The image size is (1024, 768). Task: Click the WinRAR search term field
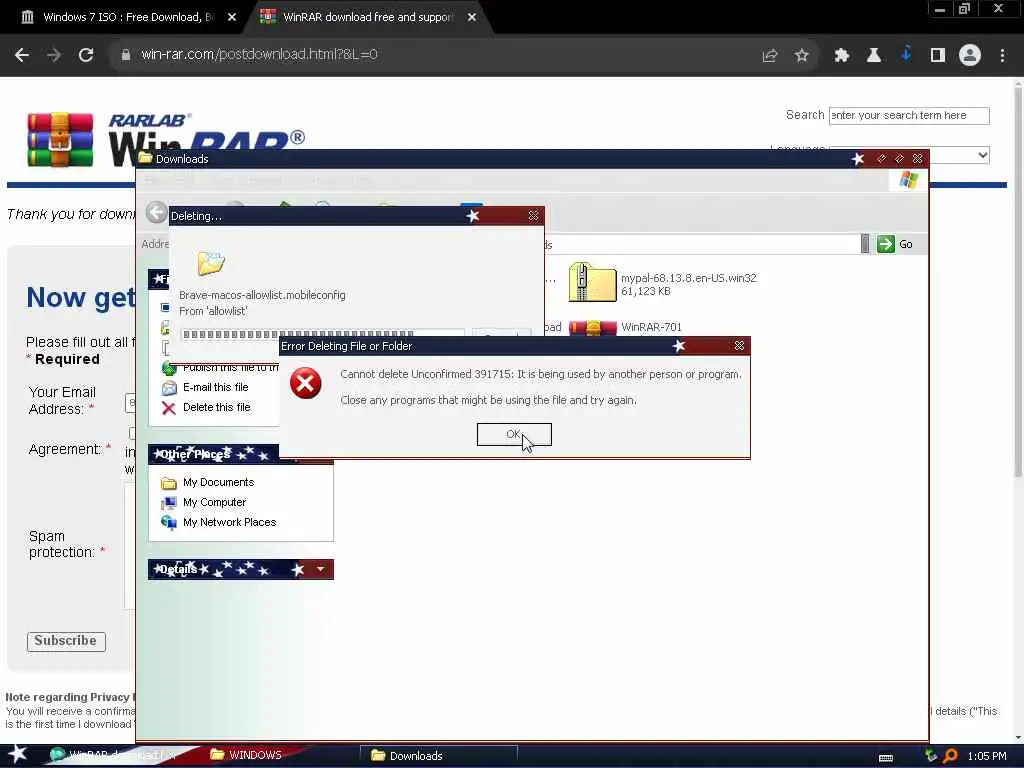pos(909,116)
